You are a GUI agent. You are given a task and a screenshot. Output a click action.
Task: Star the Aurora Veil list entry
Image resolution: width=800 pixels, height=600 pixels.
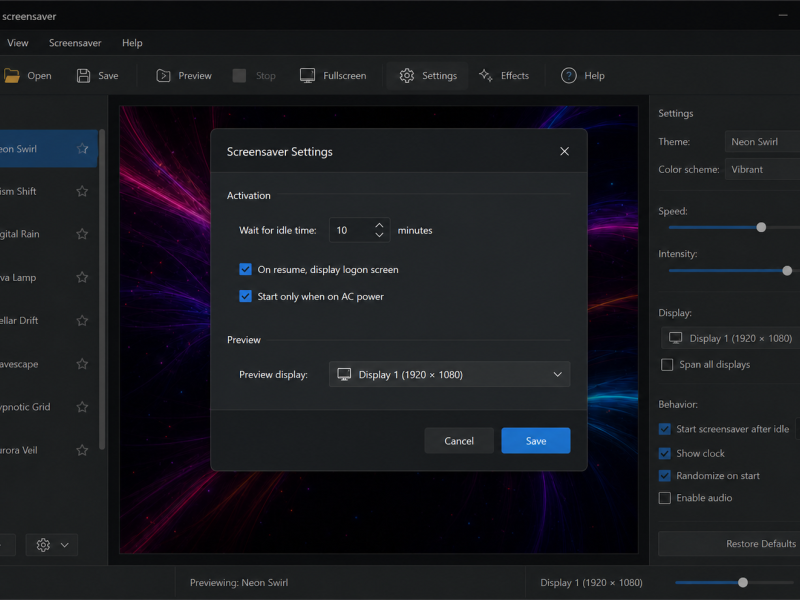click(x=82, y=450)
